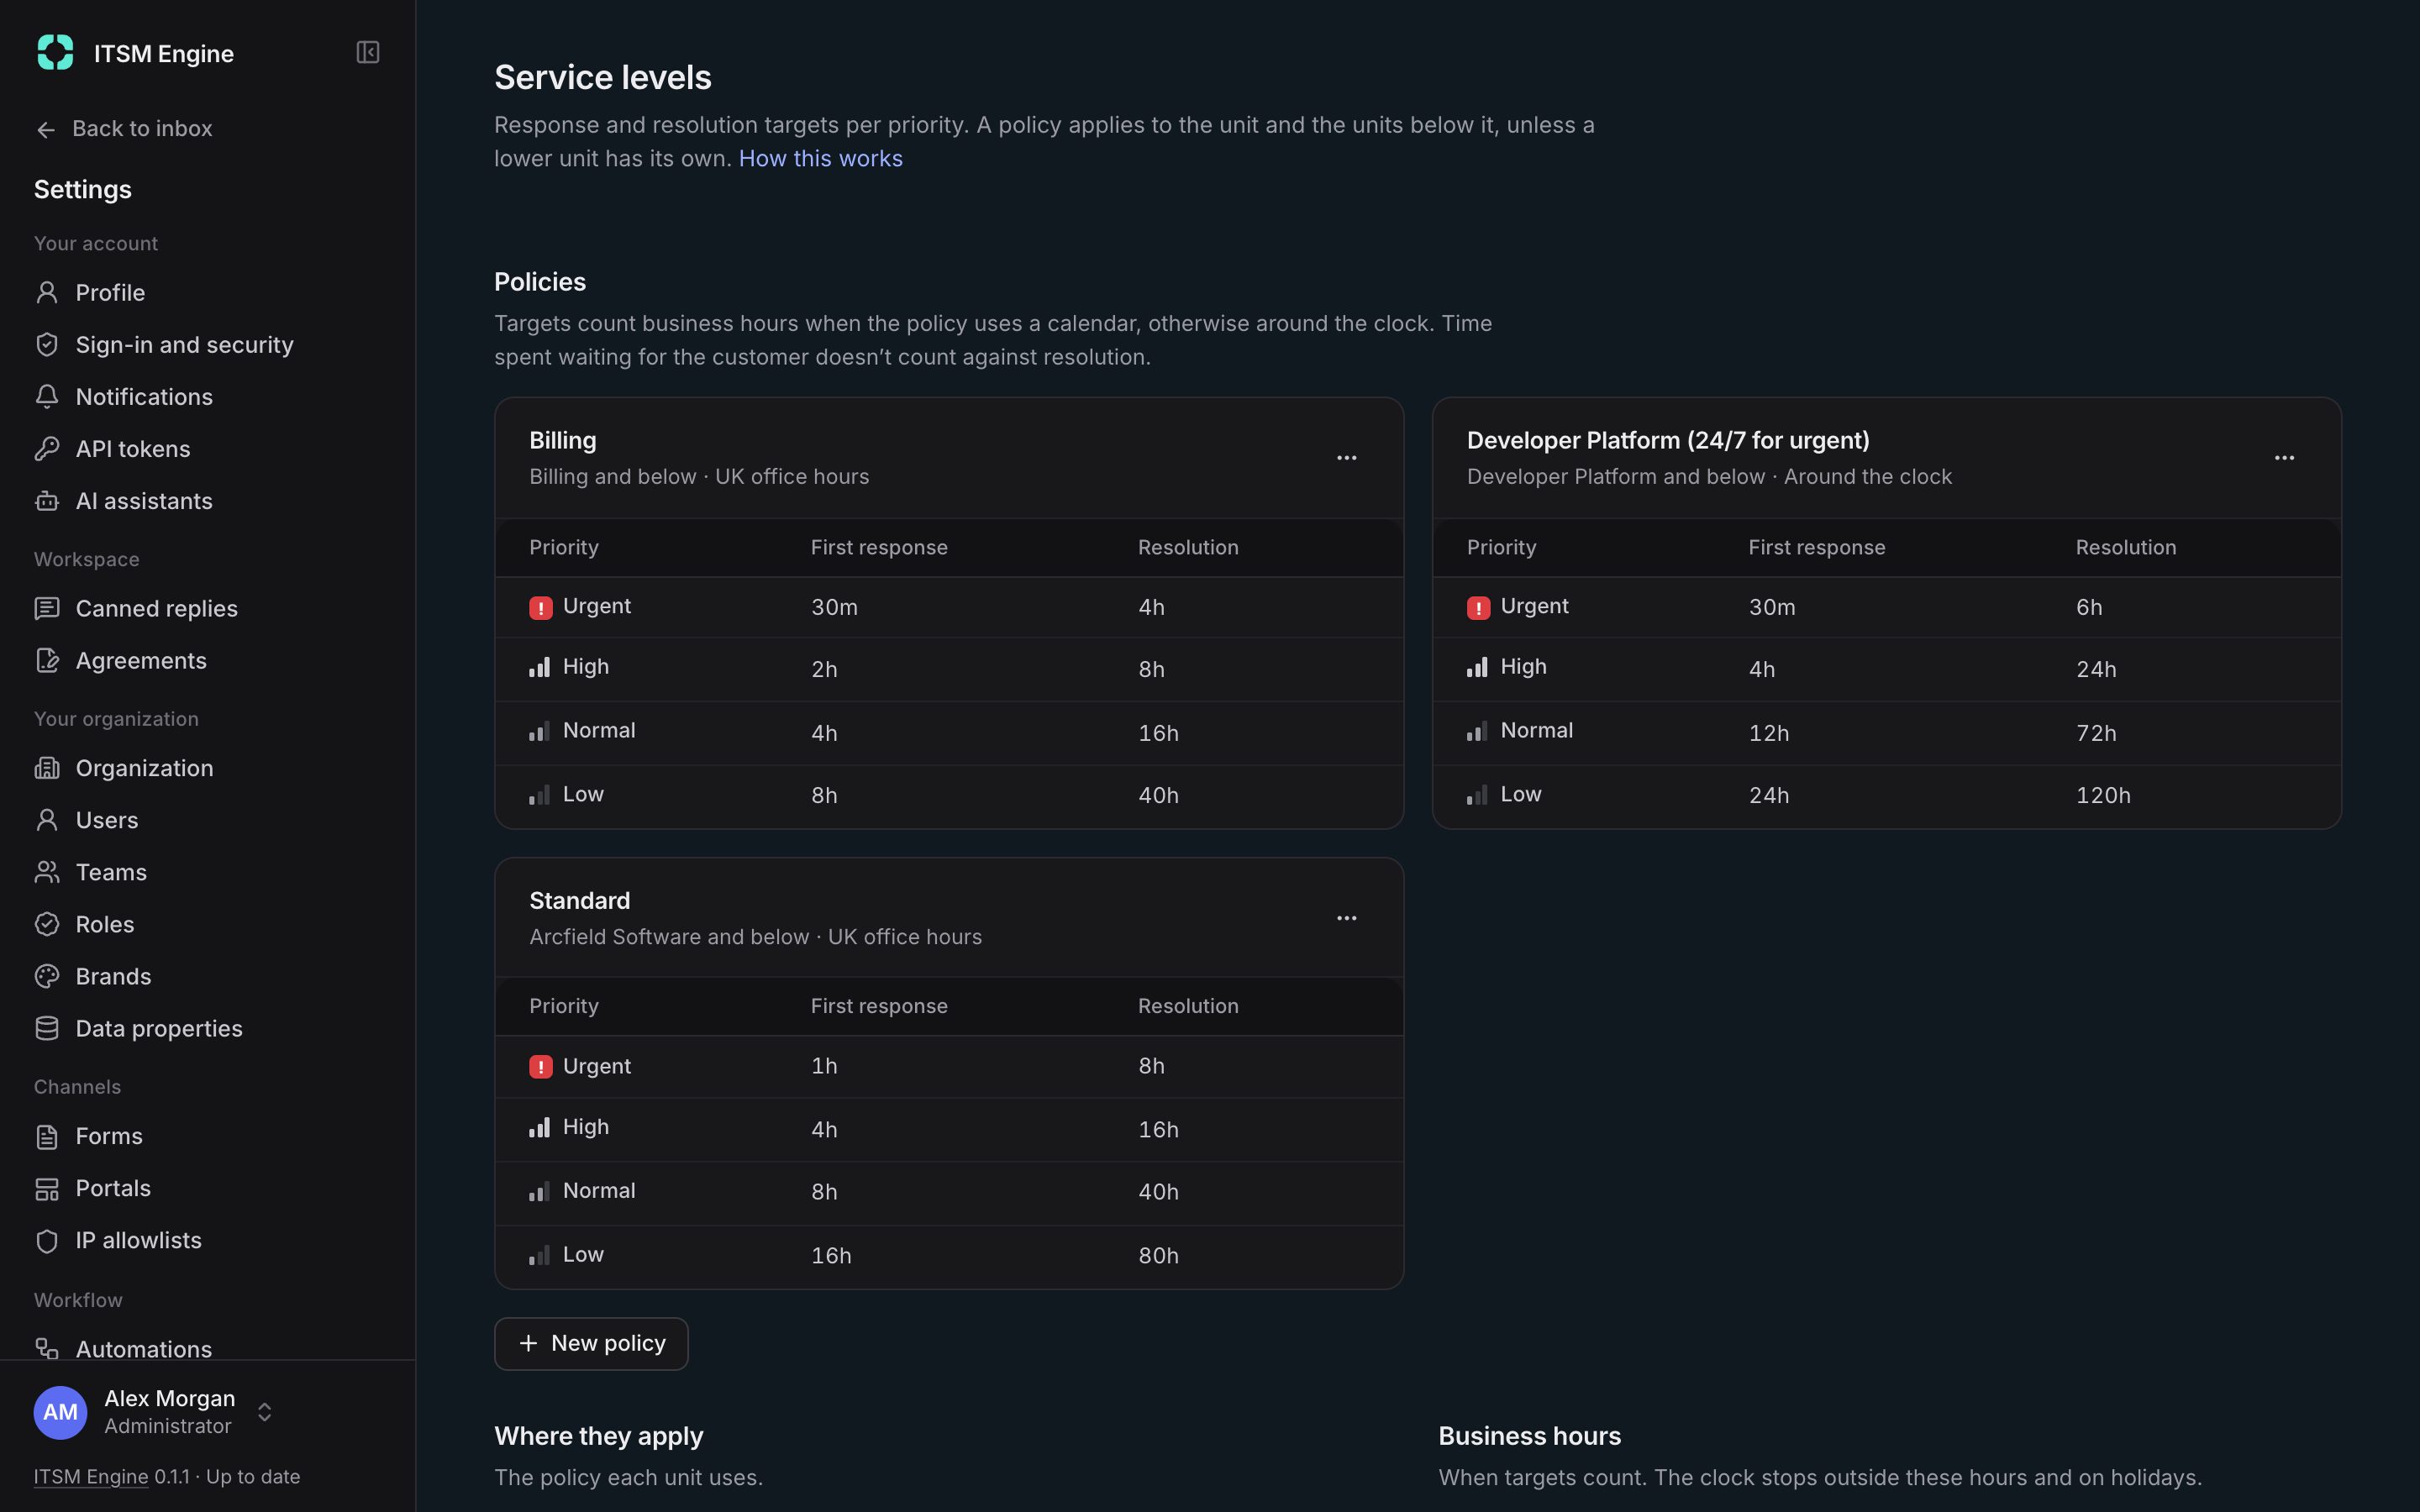
Task: Open the Users settings page
Action: tap(107, 820)
